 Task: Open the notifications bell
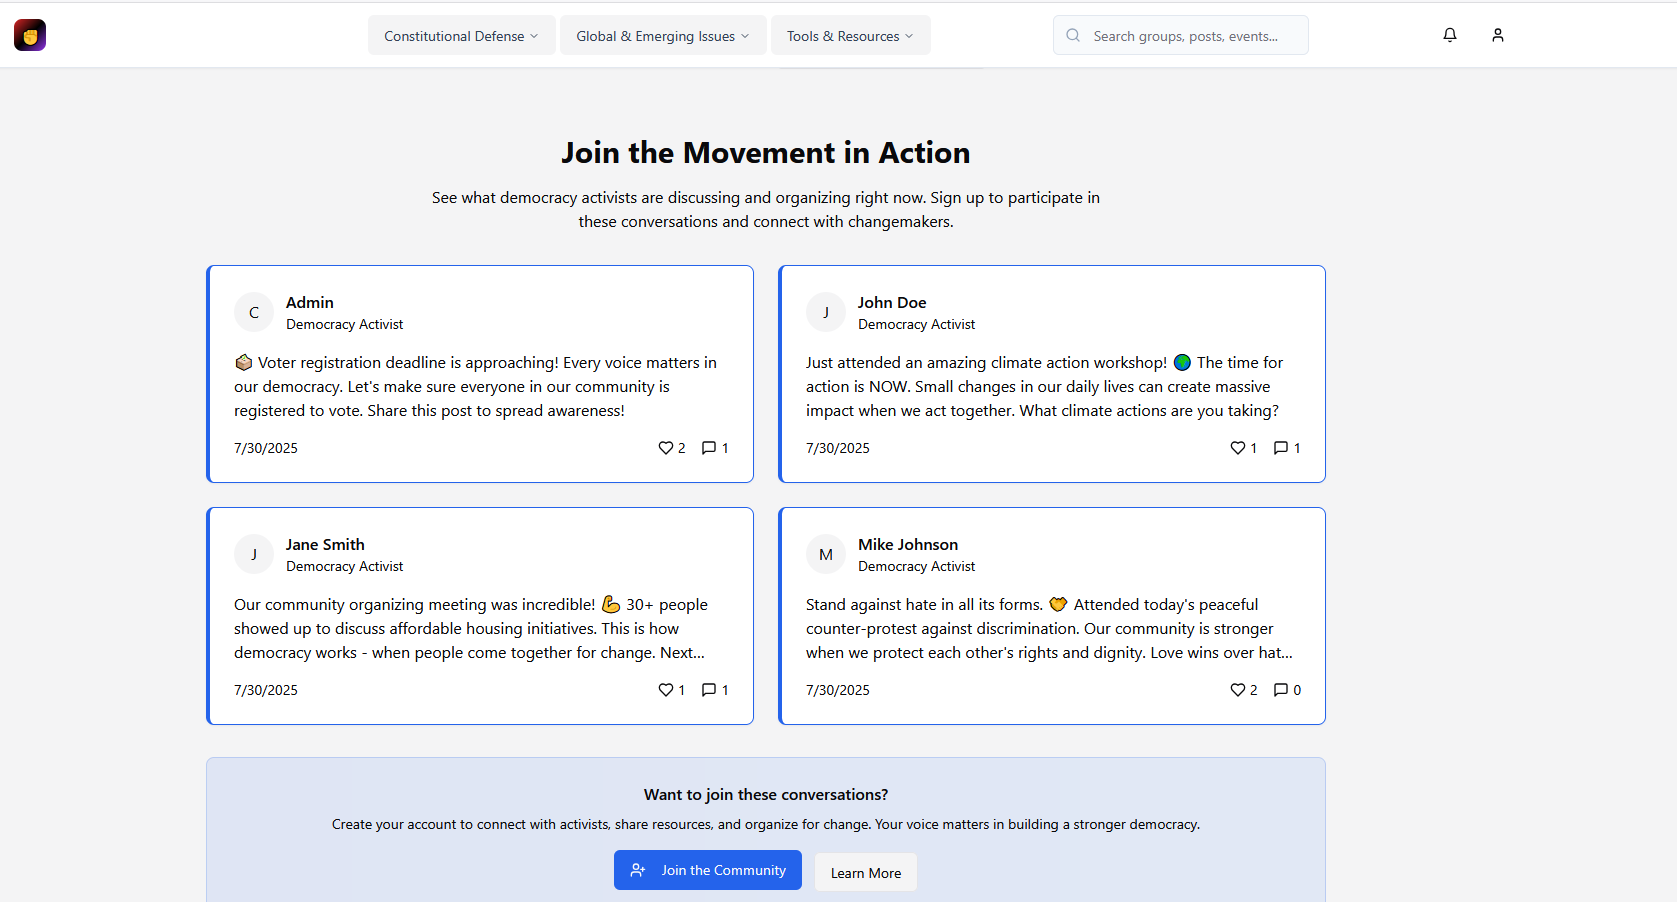pyautogui.click(x=1449, y=35)
